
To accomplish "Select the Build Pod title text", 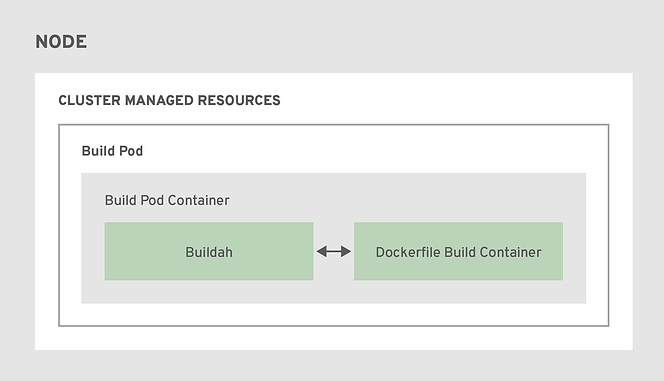I will tap(112, 151).
